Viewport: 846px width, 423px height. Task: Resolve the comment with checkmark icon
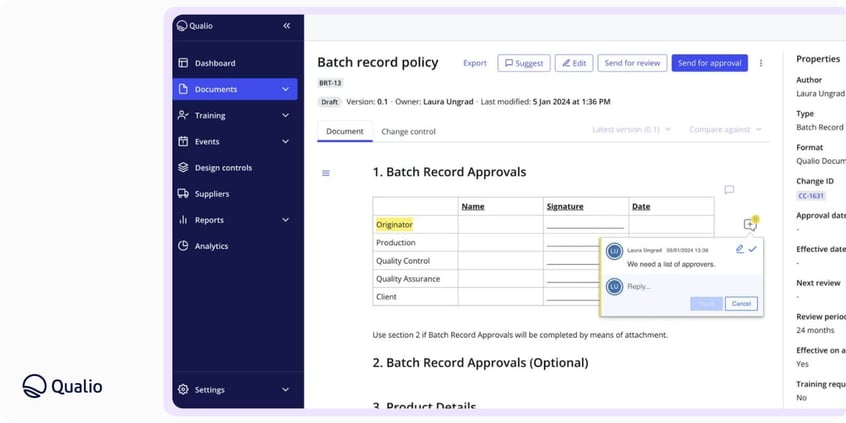753,249
